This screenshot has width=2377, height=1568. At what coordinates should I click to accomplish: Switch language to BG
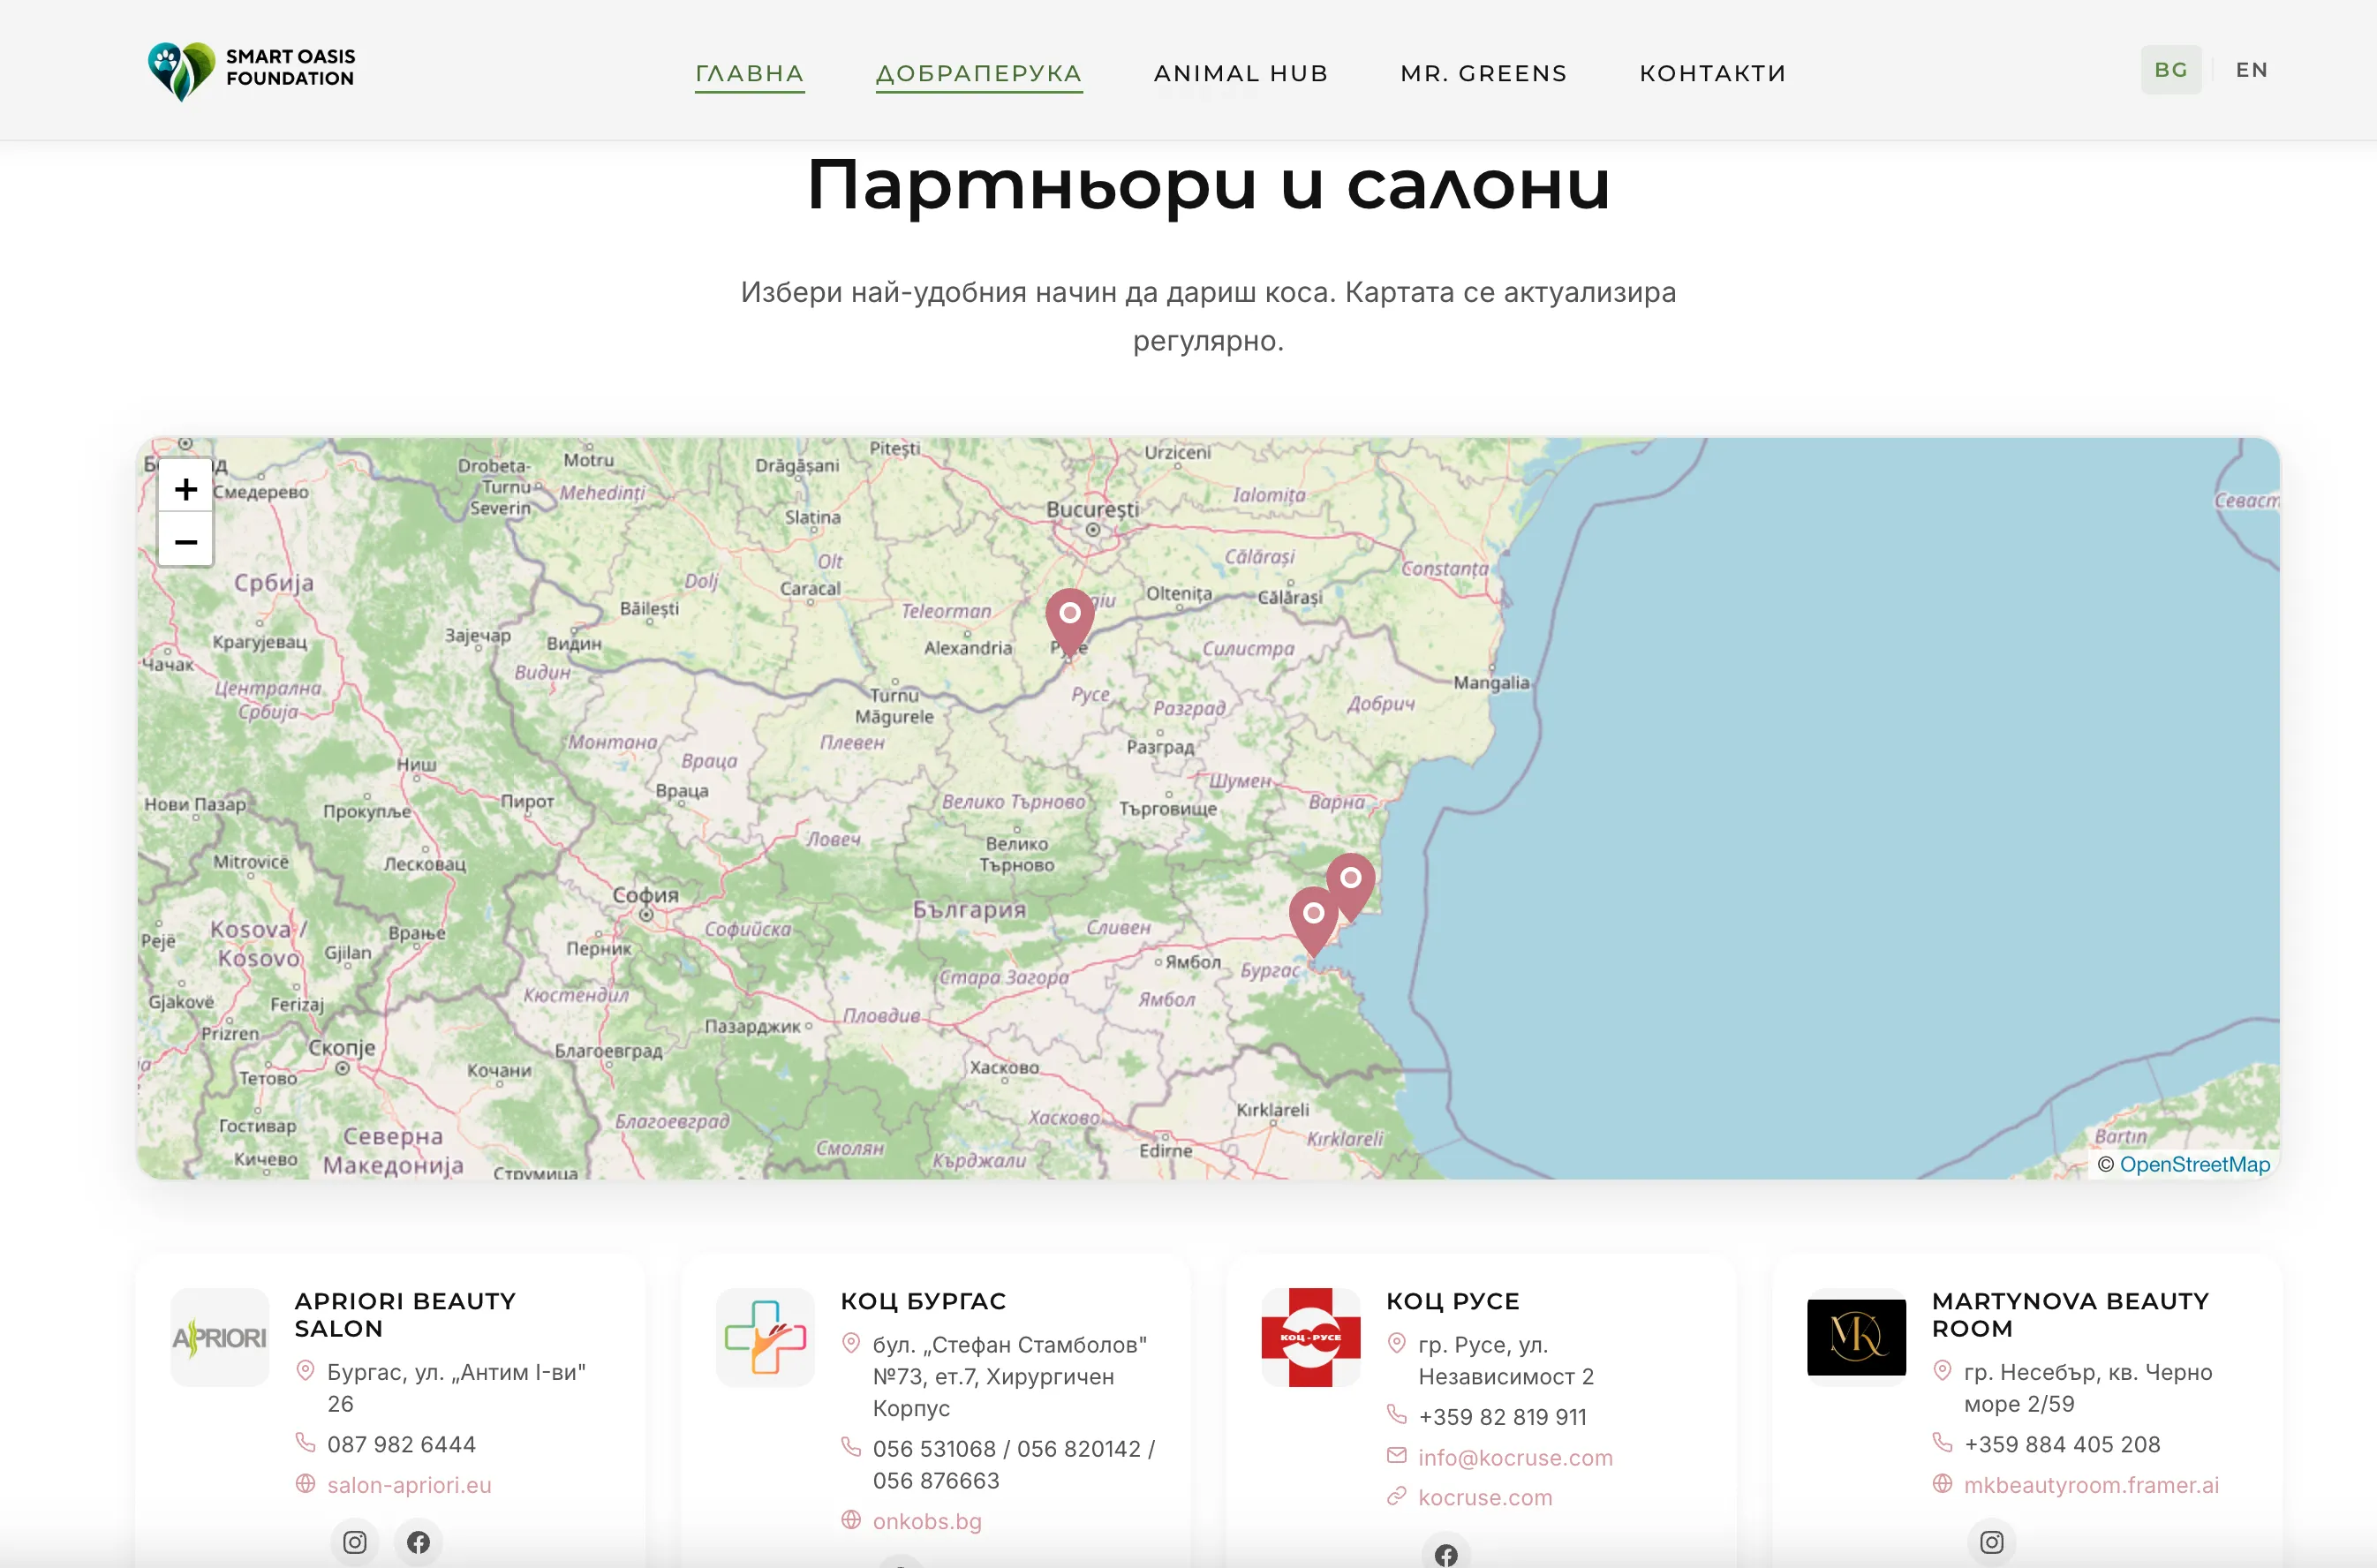pyautogui.click(x=2171, y=70)
